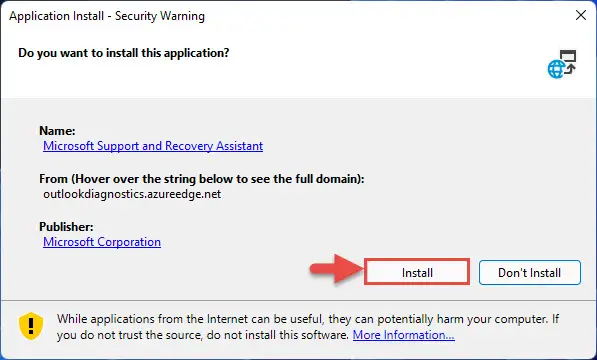The width and height of the screenshot is (597, 360).
Task: Click the yellow warning shield icon
Action: [31, 326]
